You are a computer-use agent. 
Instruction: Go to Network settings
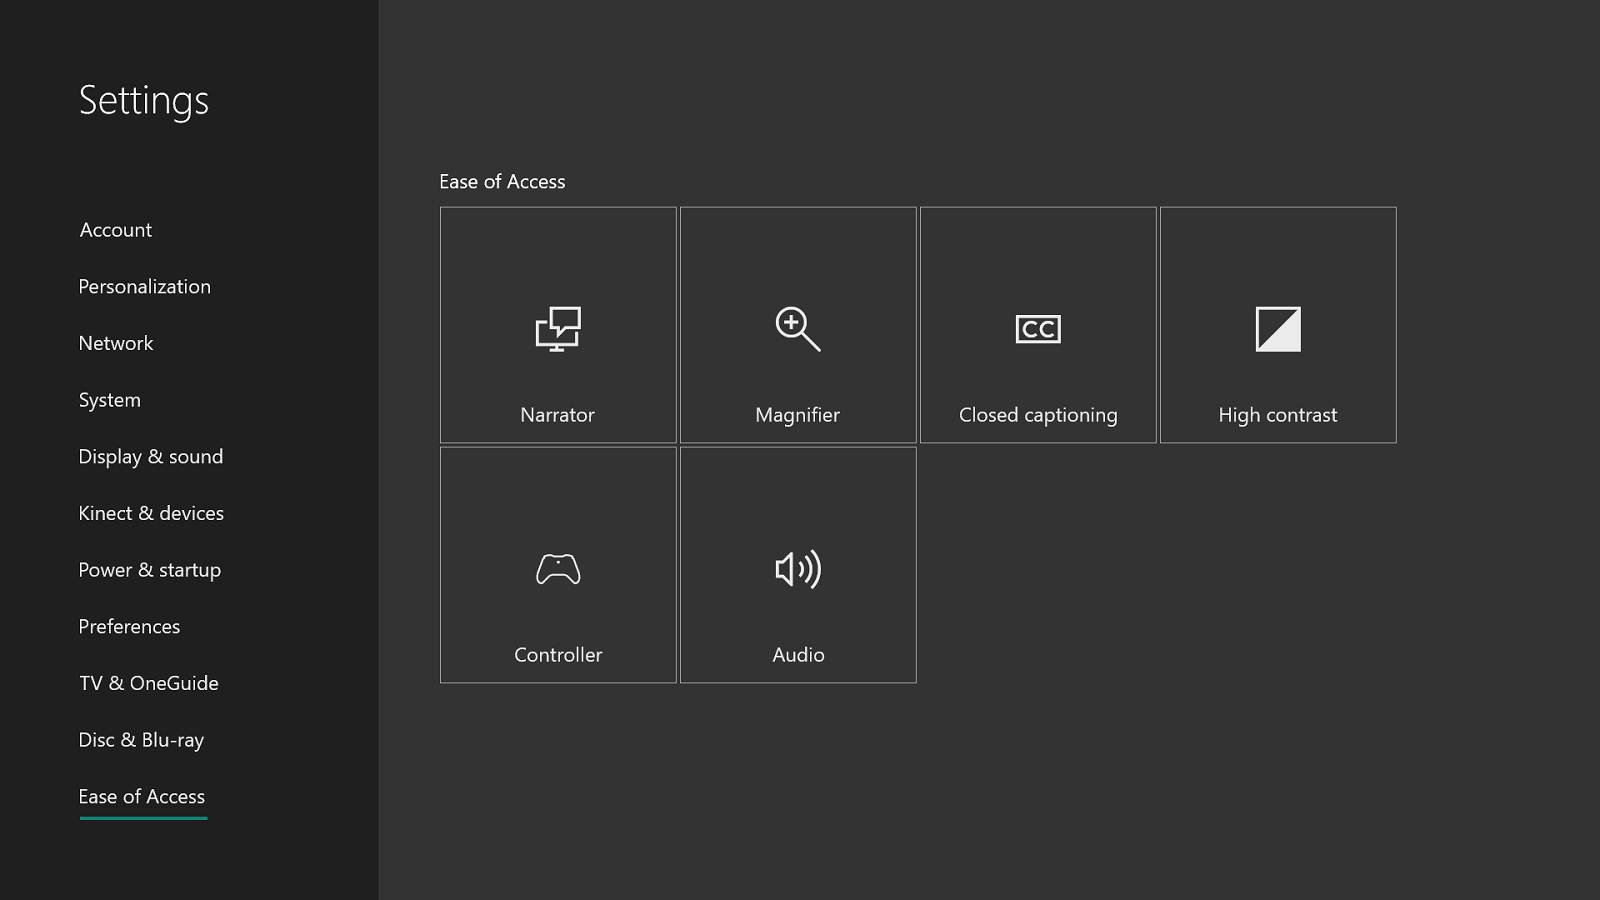point(116,343)
